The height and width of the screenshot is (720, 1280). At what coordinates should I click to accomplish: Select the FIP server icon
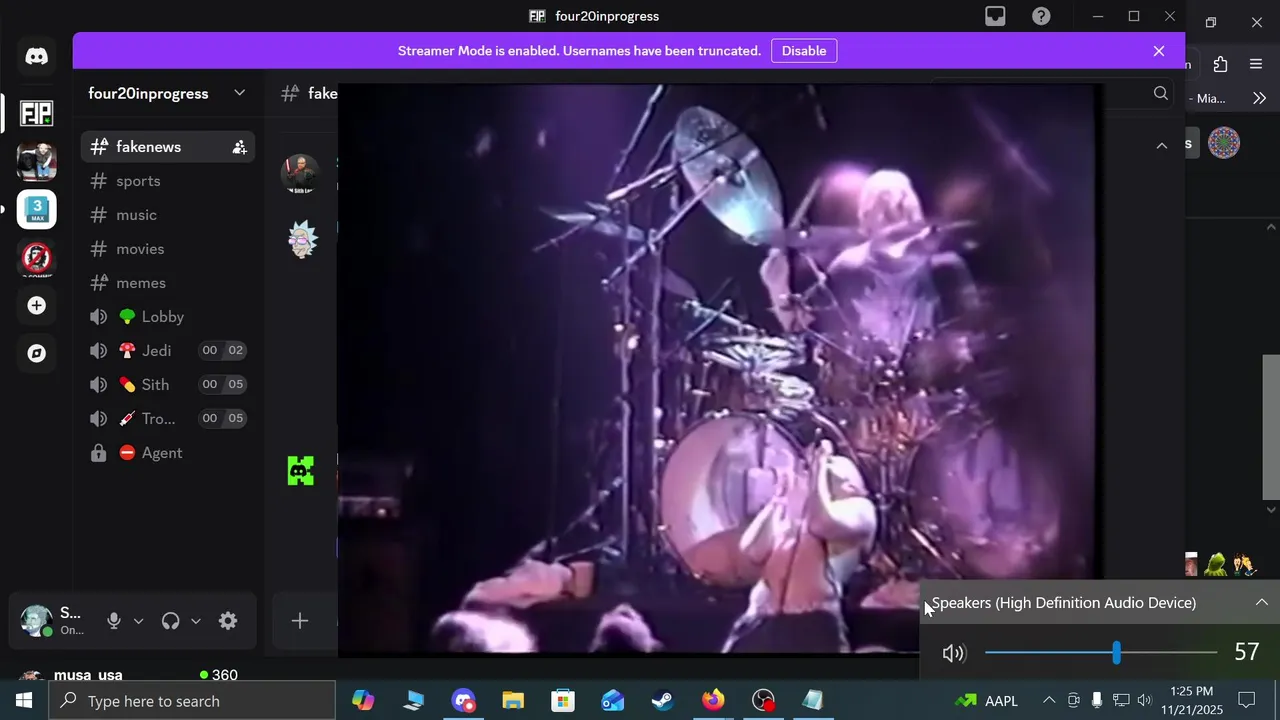tap(37, 113)
